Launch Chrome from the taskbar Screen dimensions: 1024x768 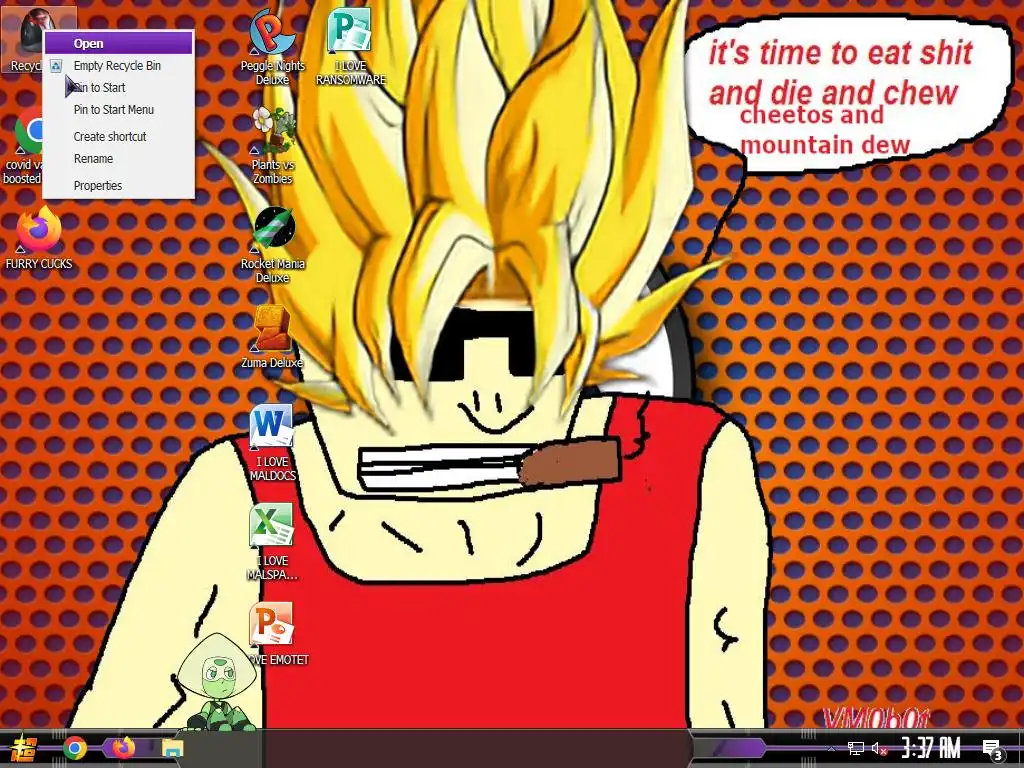click(75, 748)
